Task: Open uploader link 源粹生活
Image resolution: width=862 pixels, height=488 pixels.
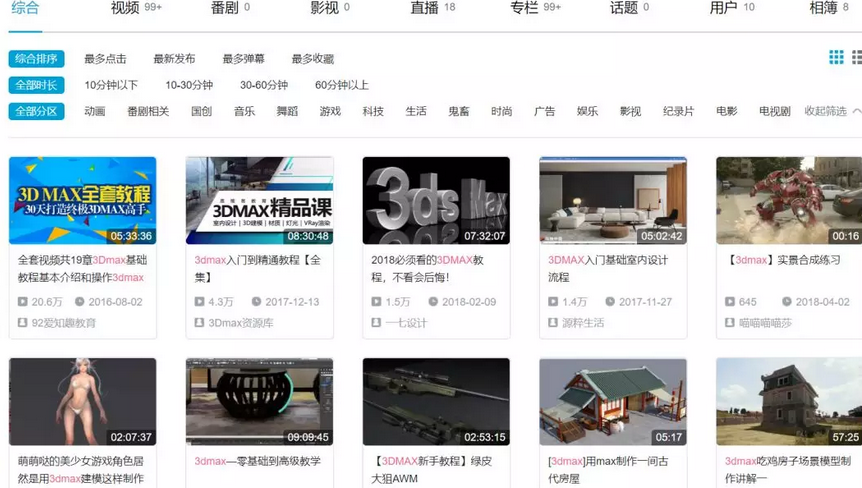Action: (582, 323)
